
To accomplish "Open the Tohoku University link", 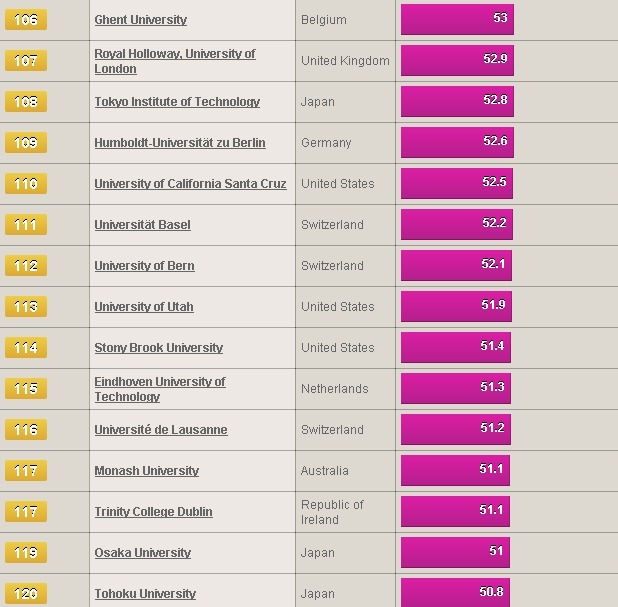I will point(145,594).
